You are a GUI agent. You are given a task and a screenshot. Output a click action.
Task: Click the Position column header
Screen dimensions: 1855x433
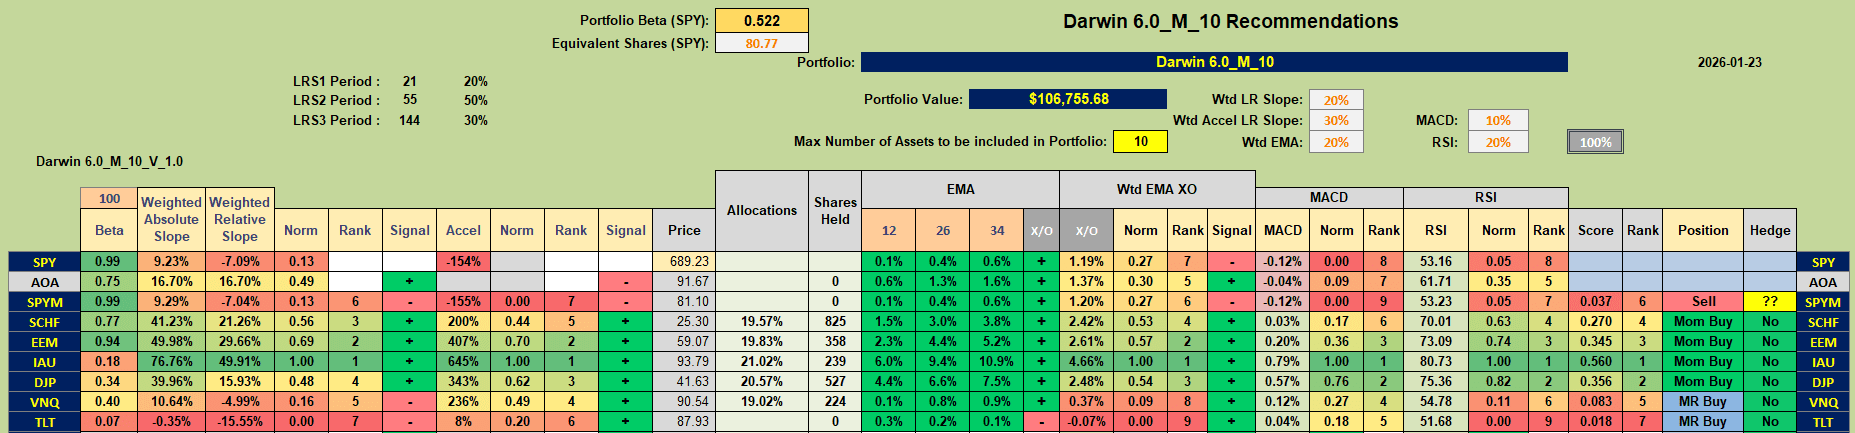1703,230
